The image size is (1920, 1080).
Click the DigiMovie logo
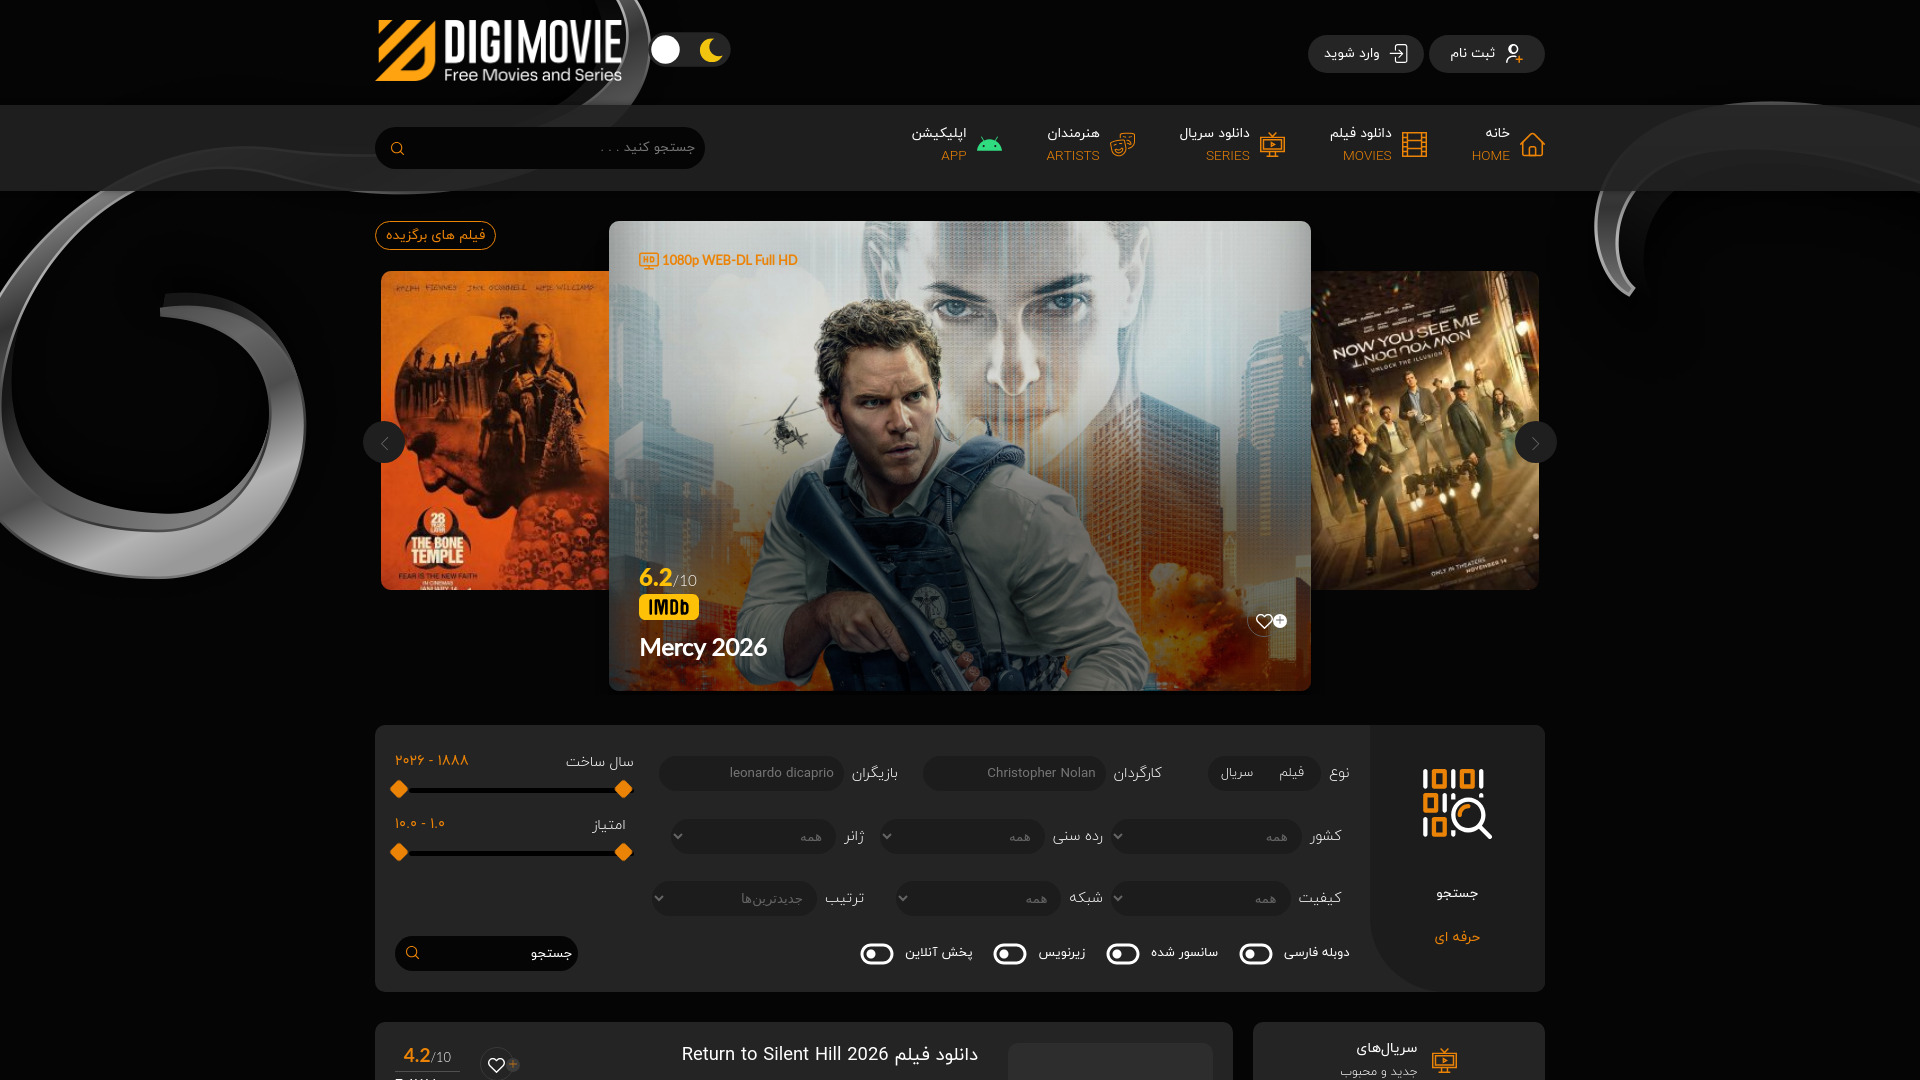pos(499,51)
